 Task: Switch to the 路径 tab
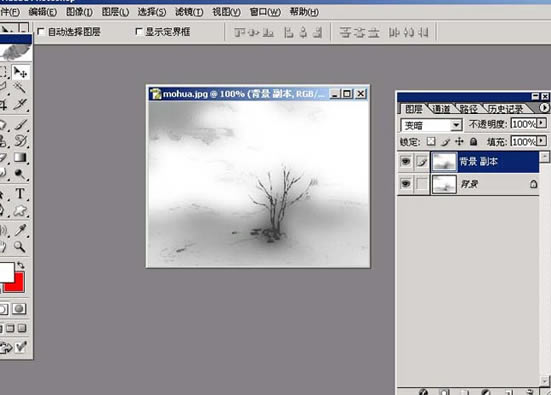[469, 109]
